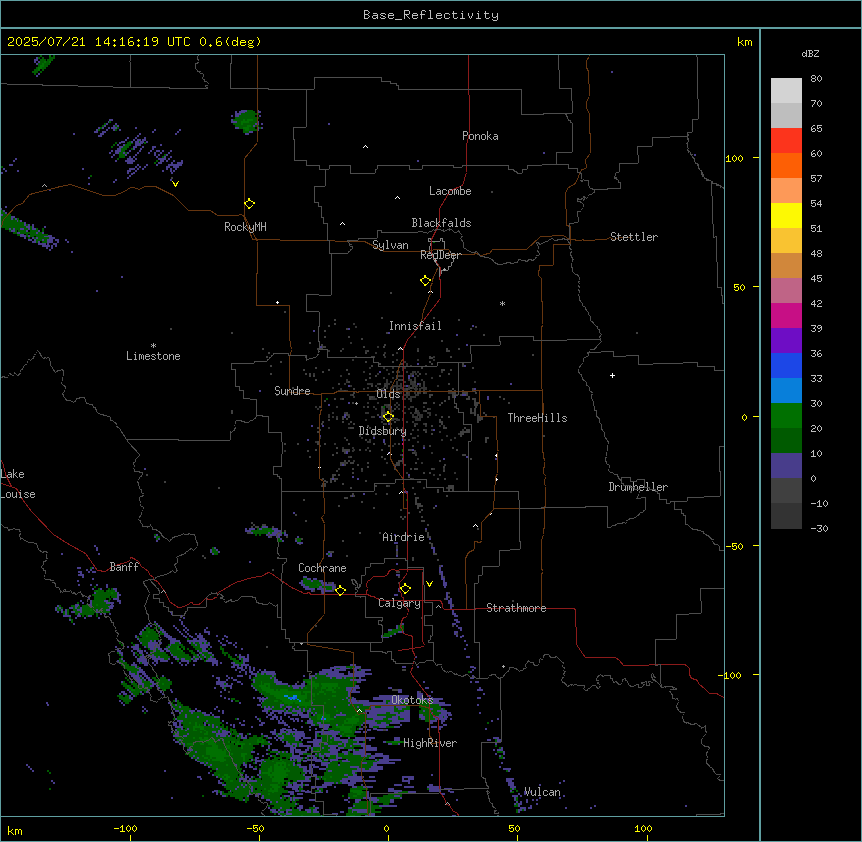This screenshot has height=842, width=862.
Task: Select the orange swatch between 60 and 57
Action: (x=786, y=165)
